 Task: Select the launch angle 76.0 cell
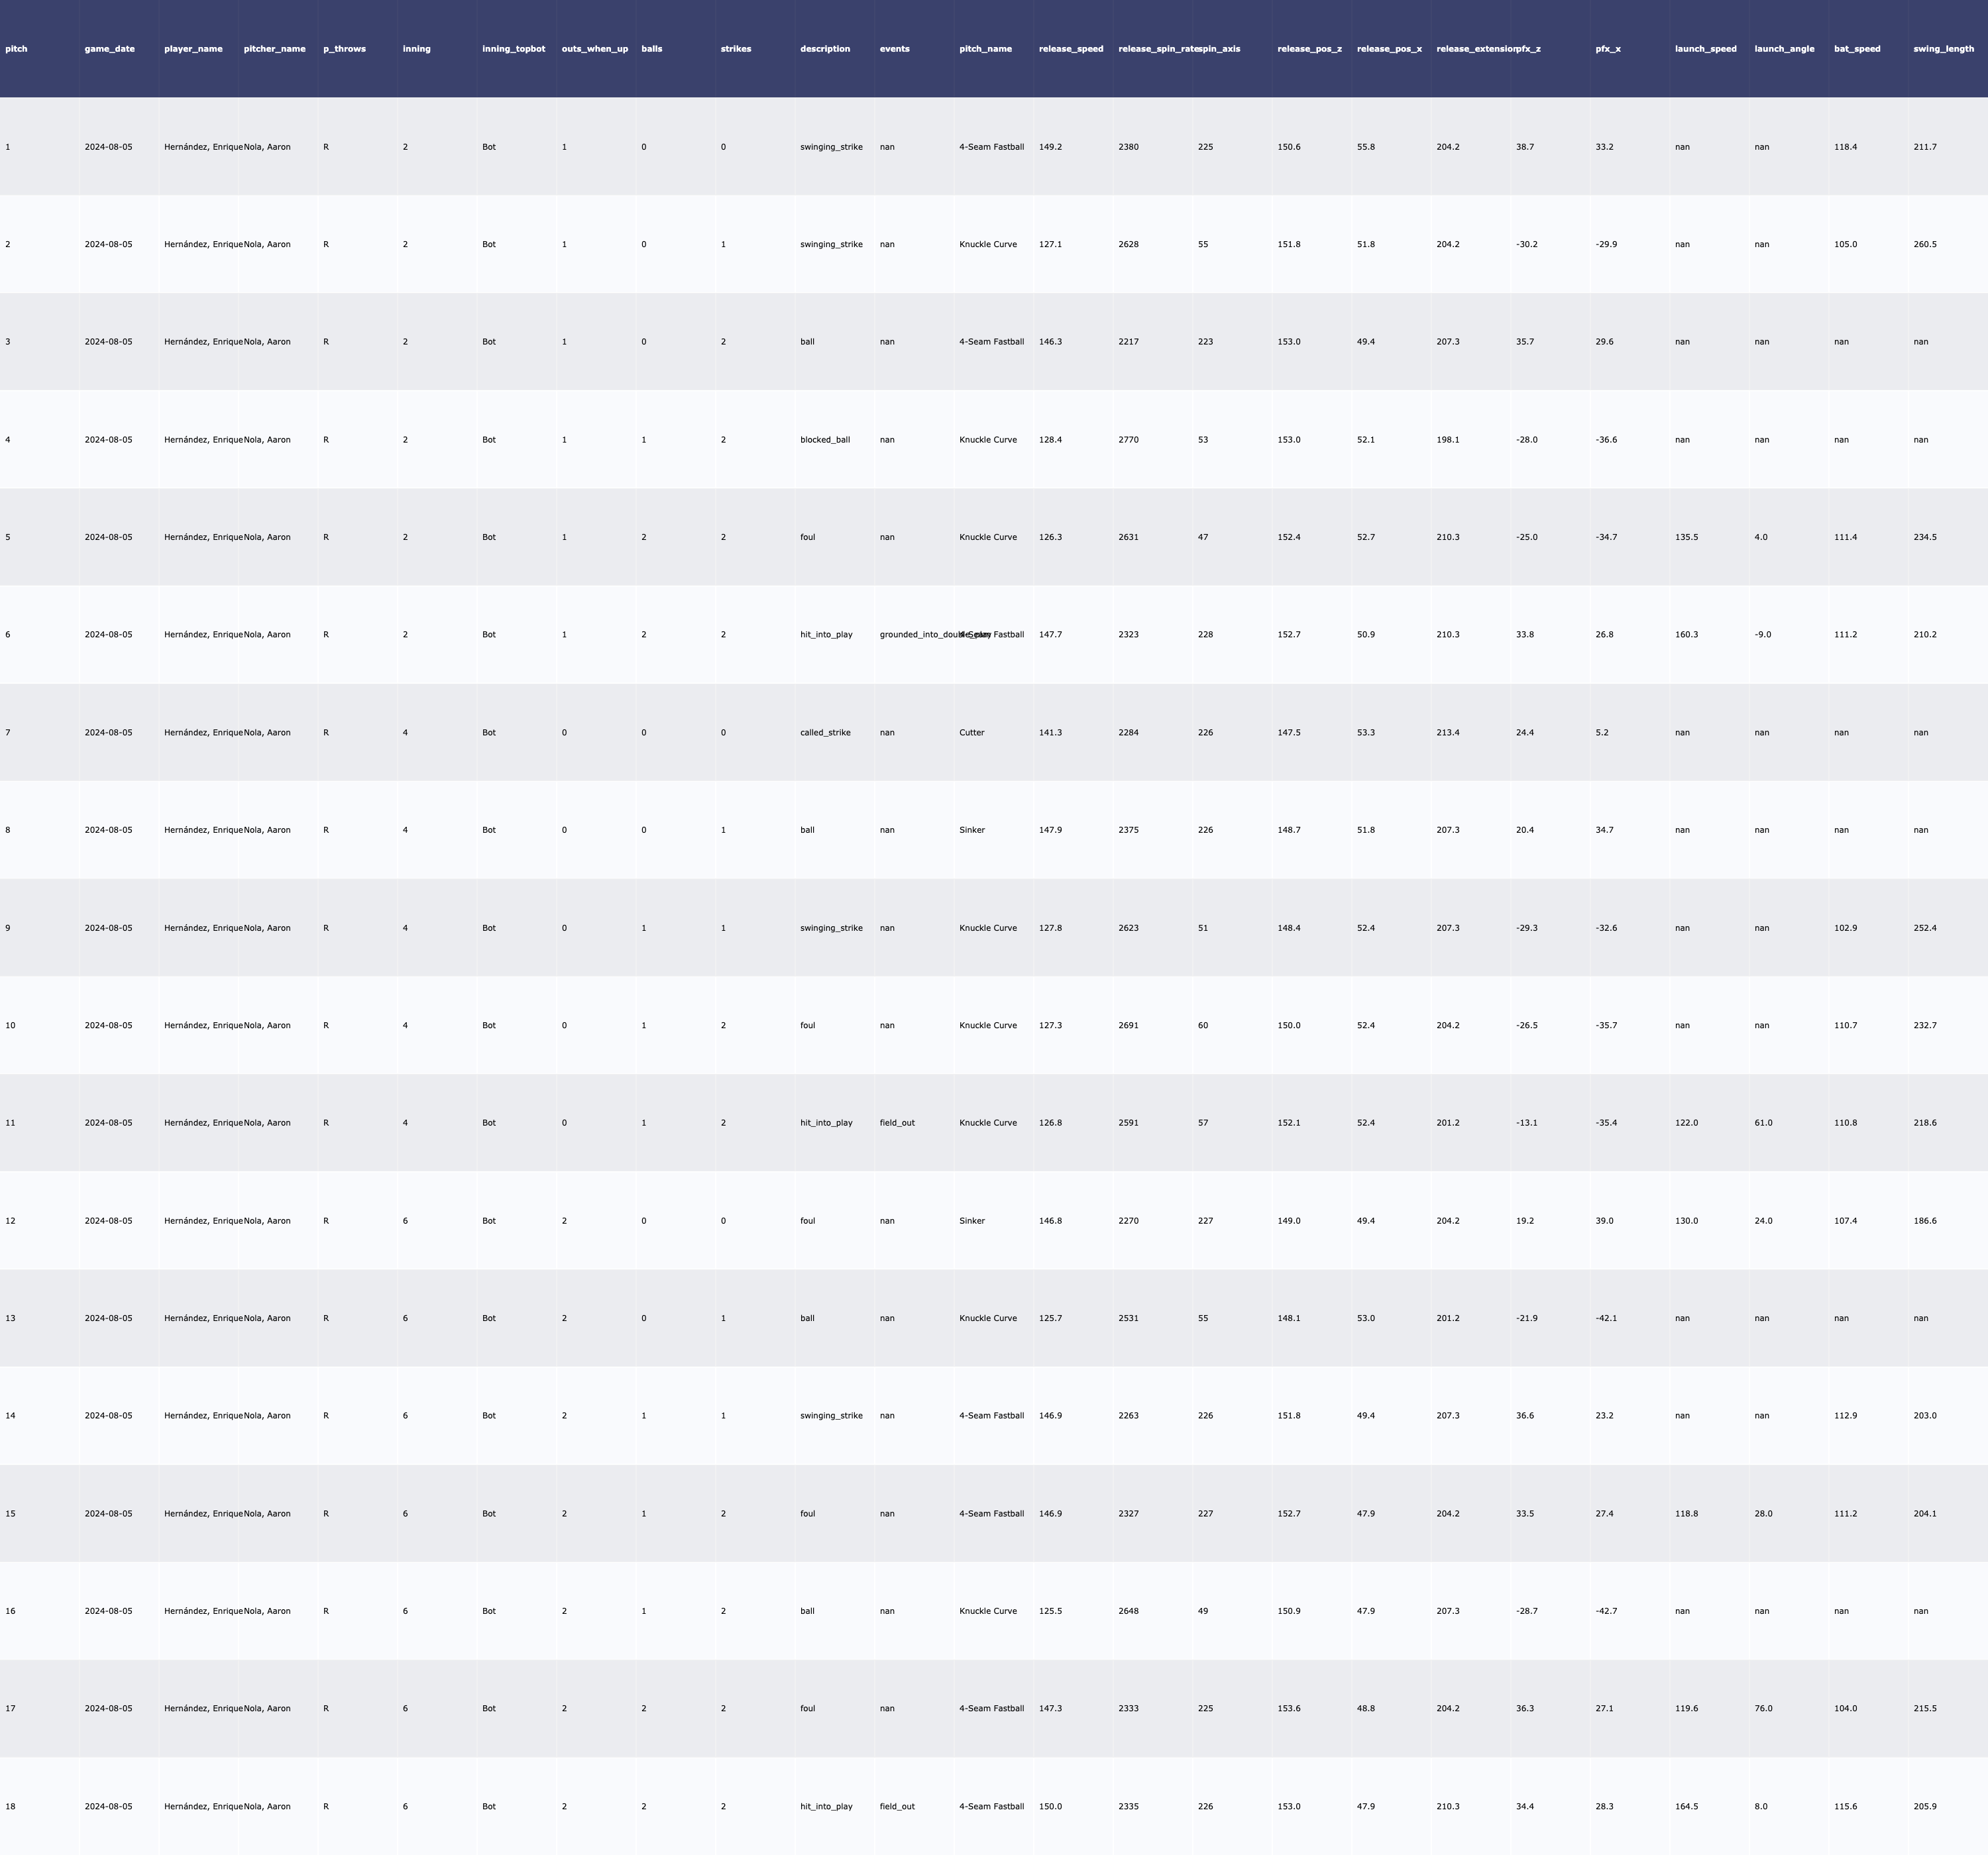click(x=1763, y=1709)
